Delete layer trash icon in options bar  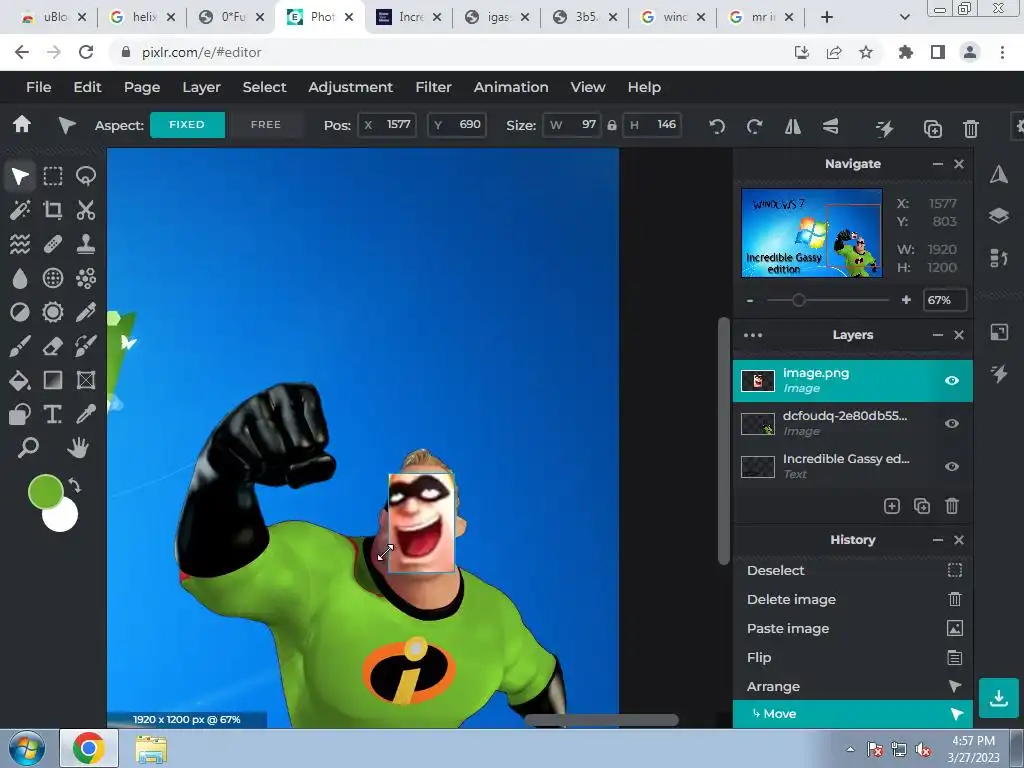971,128
